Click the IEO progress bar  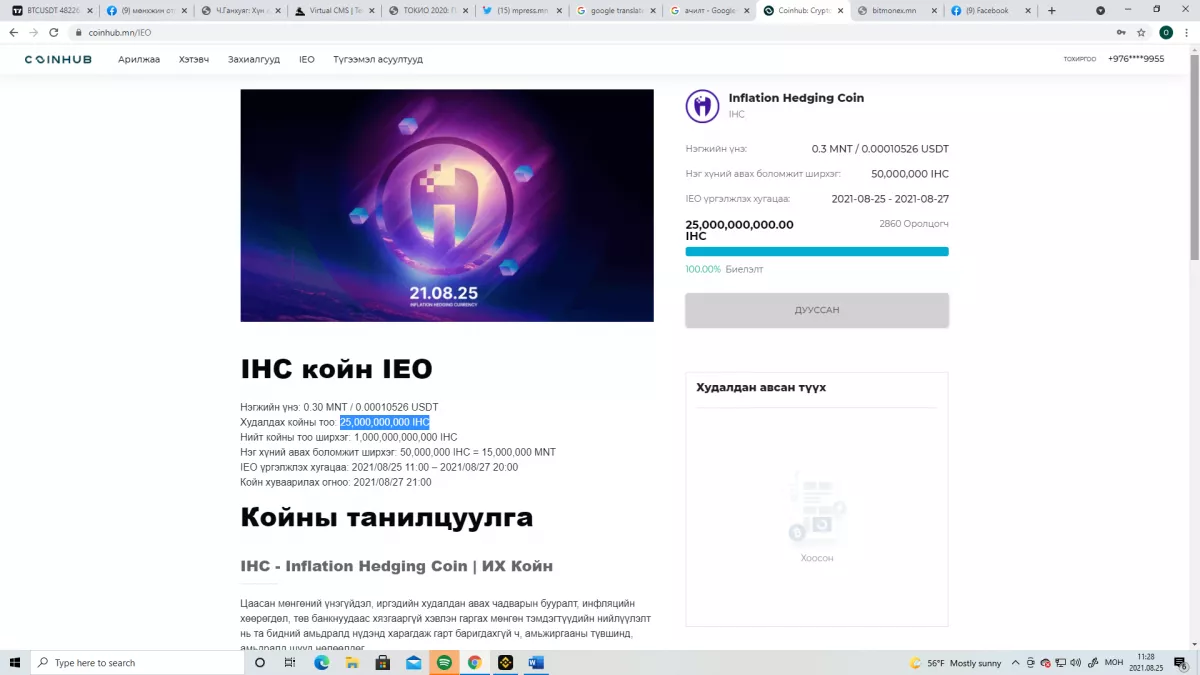pos(817,252)
